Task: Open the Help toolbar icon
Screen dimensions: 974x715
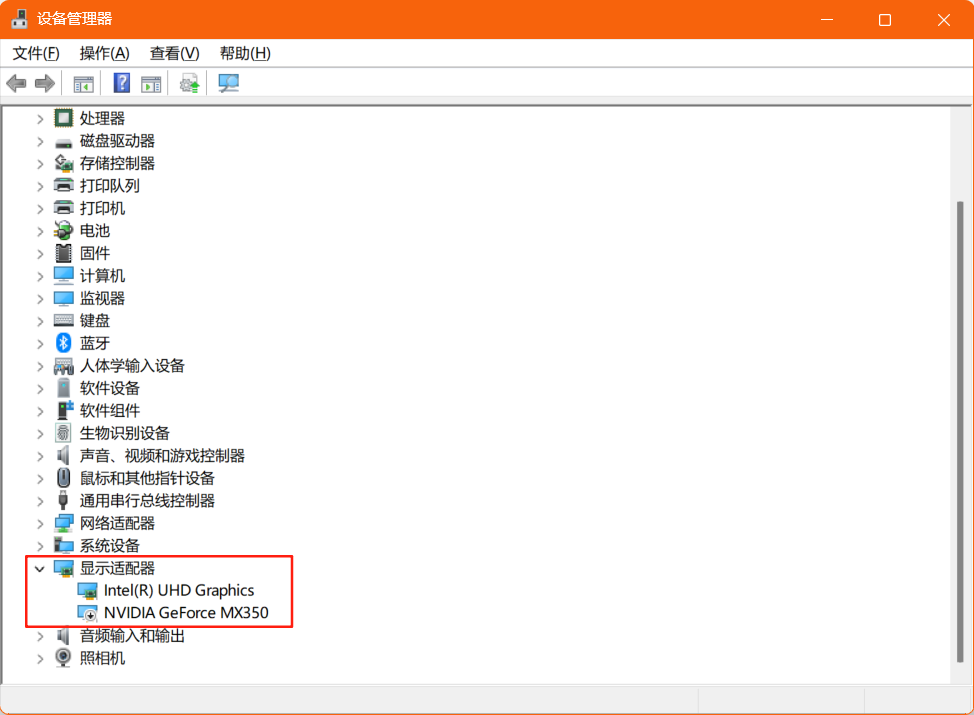Action: [x=122, y=83]
